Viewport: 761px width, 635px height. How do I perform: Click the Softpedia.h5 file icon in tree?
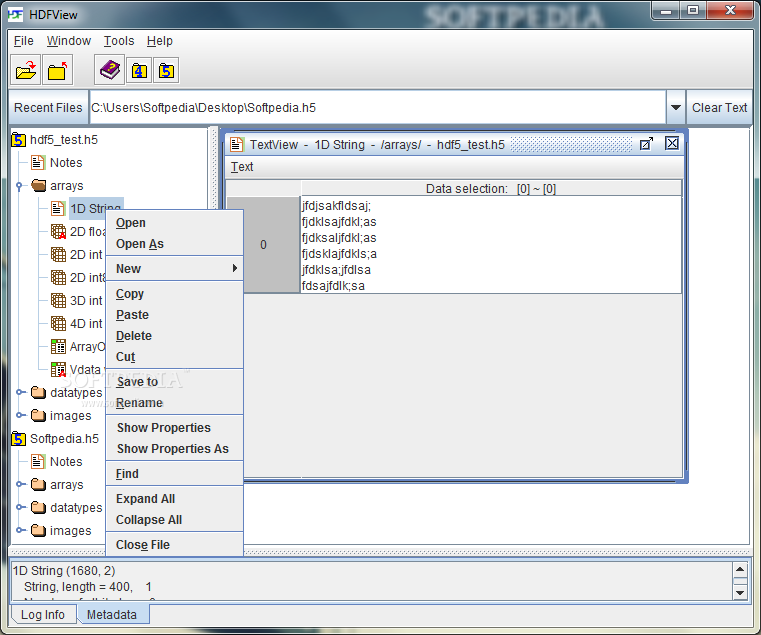pyautogui.click(x=18, y=439)
